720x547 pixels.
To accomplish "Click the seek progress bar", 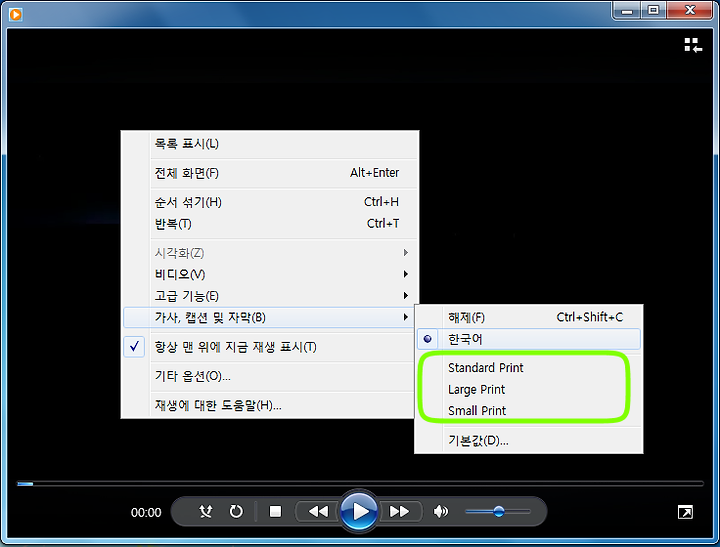I will pyautogui.click(x=360, y=484).
